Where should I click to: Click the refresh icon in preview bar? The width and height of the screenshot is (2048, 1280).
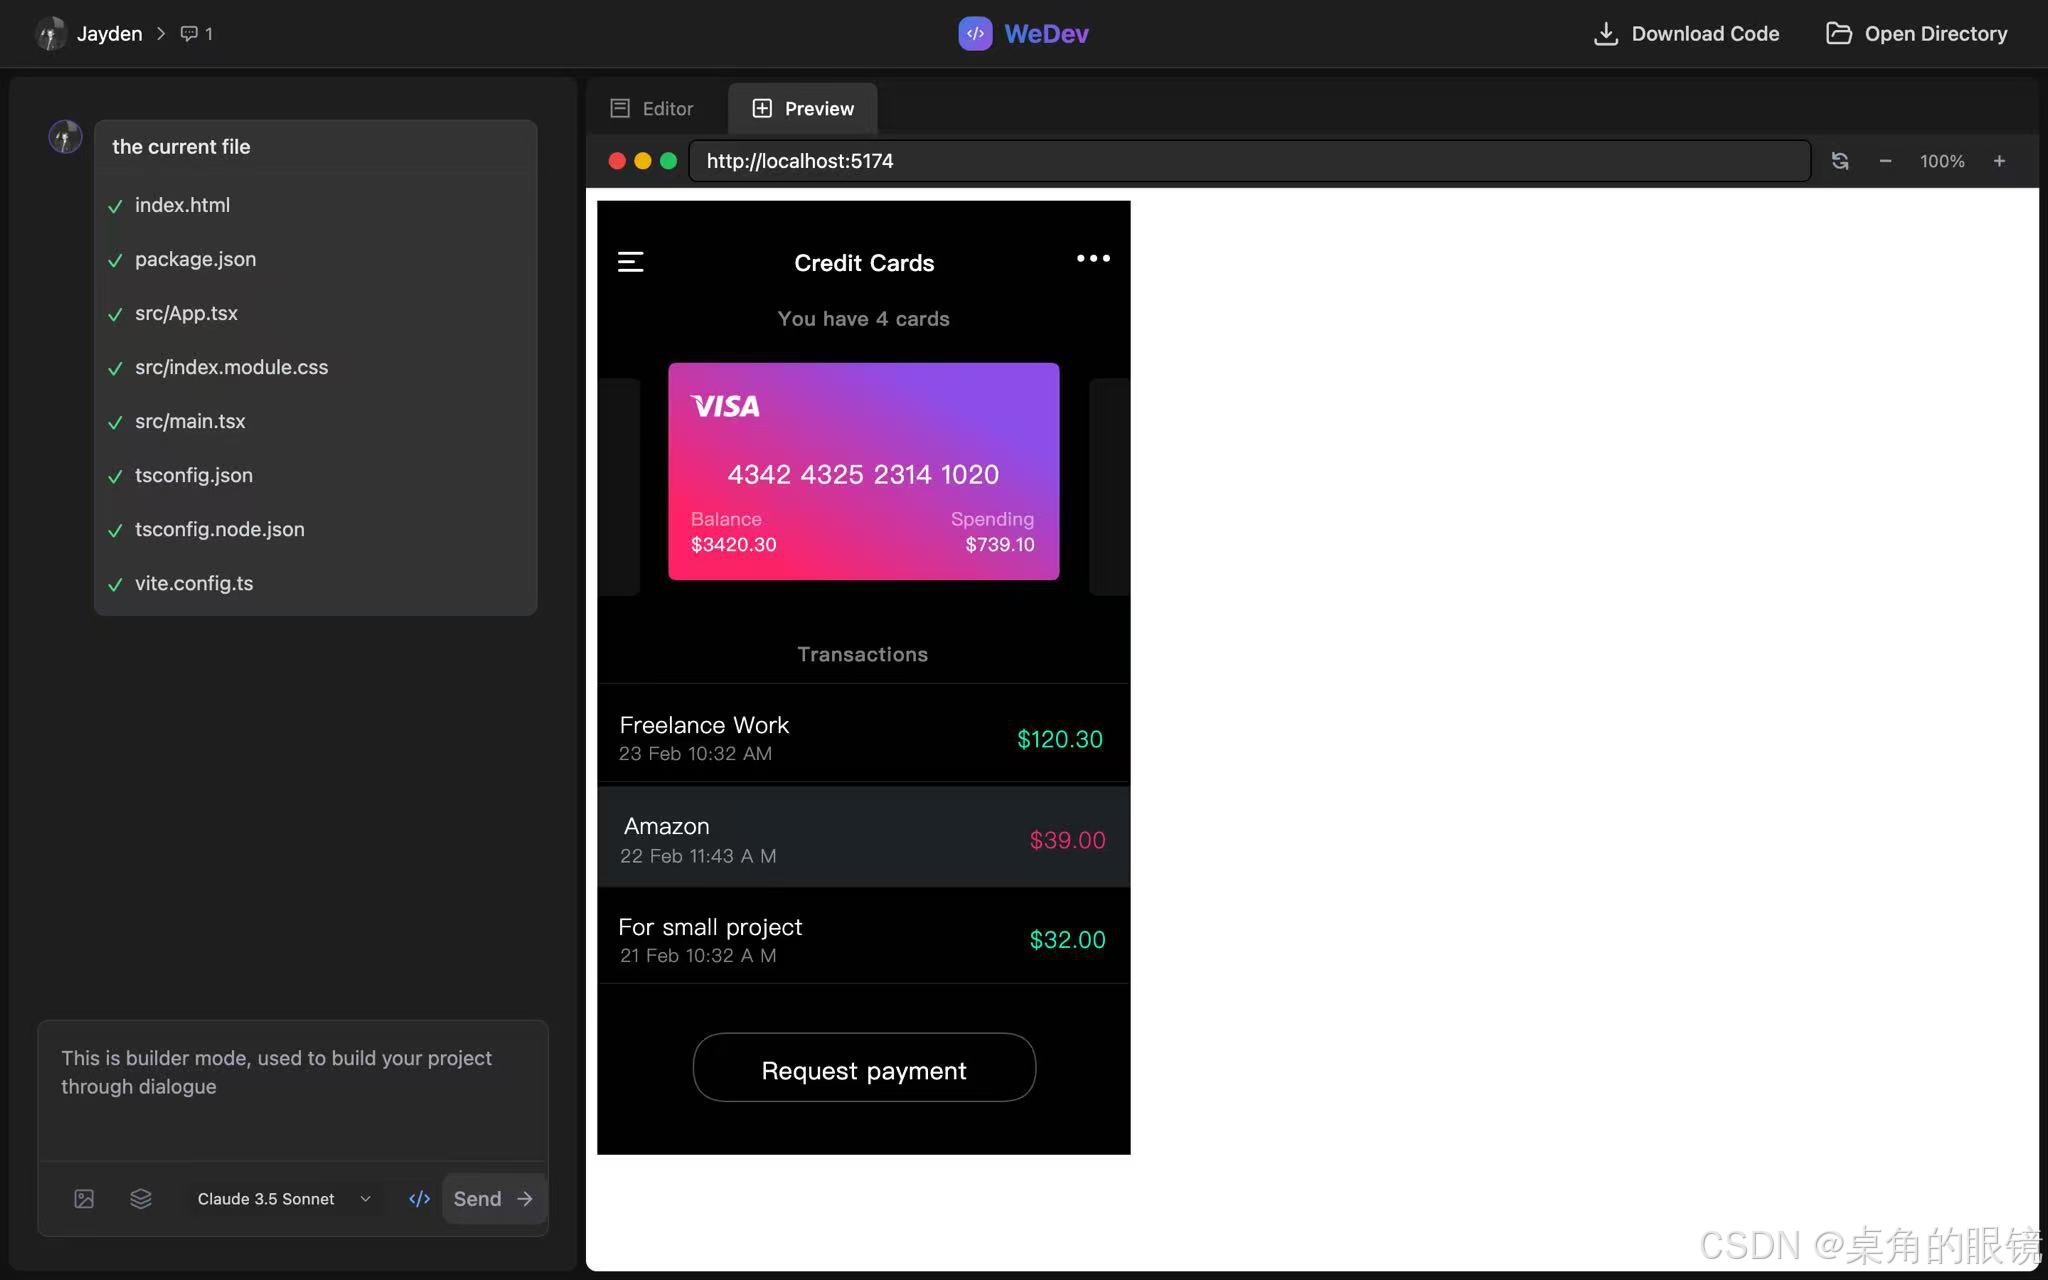[x=1840, y=161]
